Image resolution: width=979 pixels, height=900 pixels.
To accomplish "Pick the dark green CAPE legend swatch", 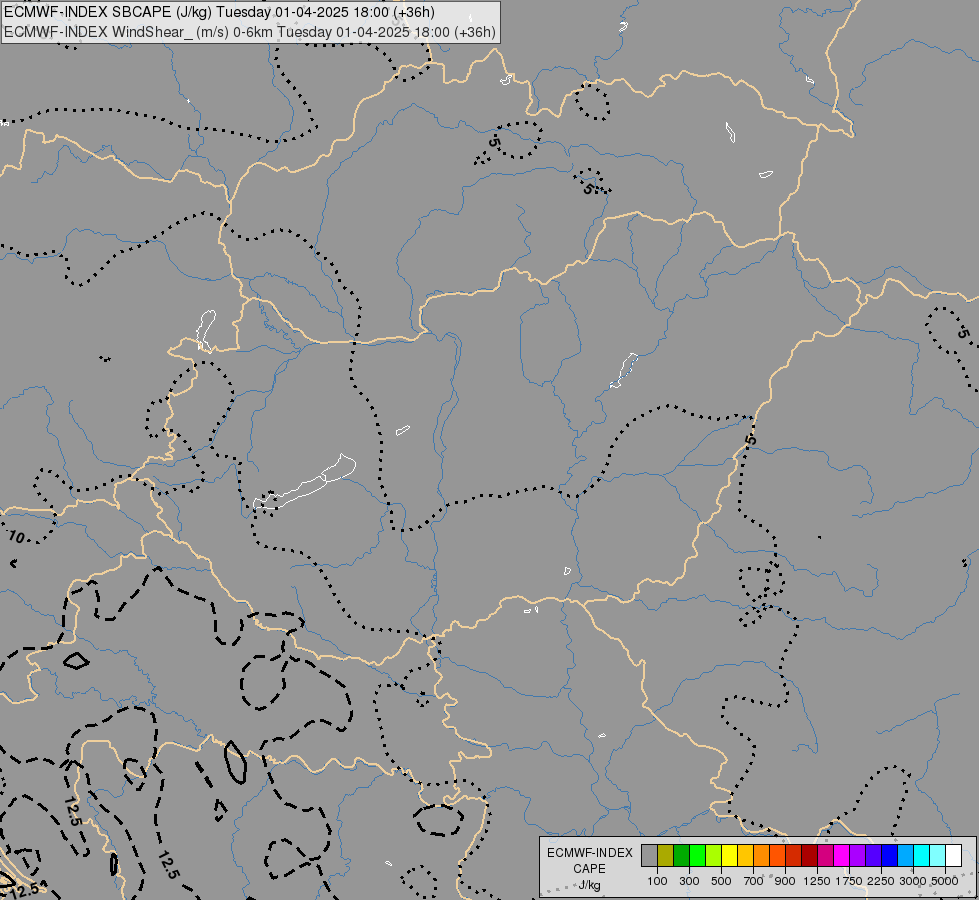I will click(681, 856).
